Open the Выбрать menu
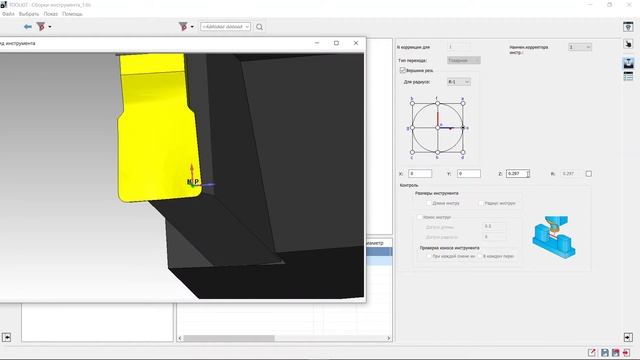Image resolution: width=640 pixels, height=360 pixels. tap(29, 14)
